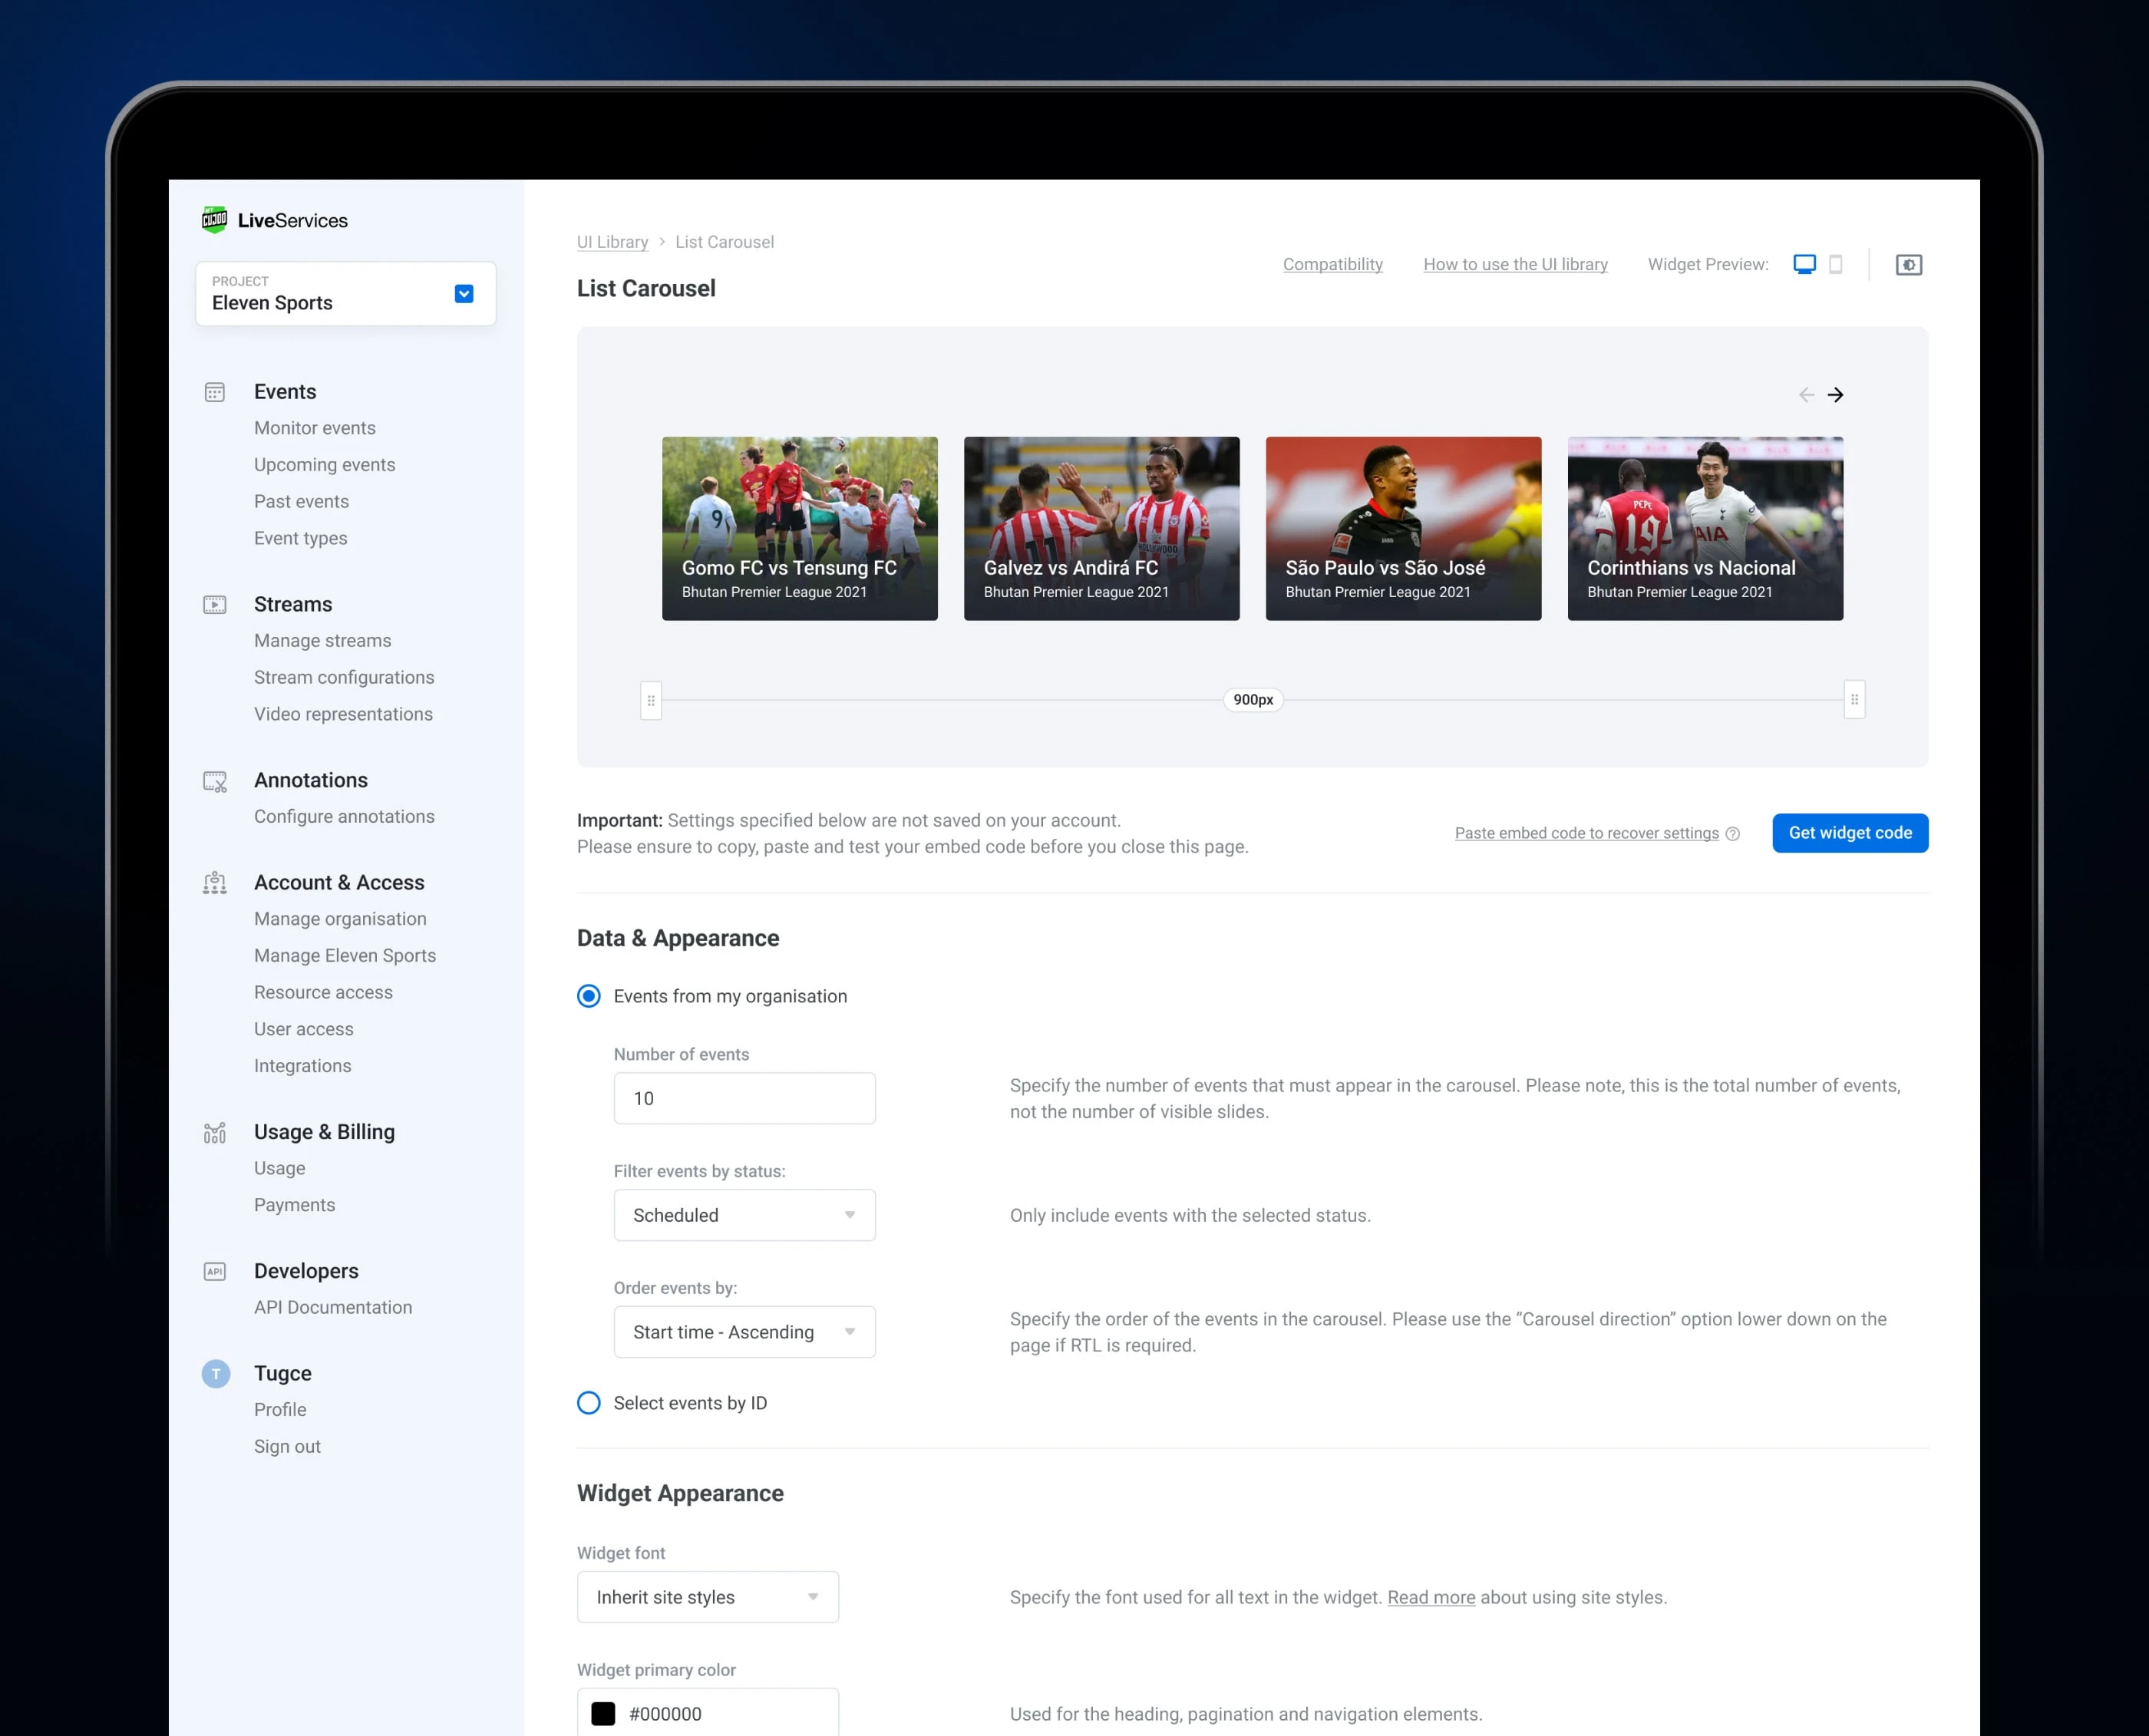
Task: Click the carousel previous arrow
Action: click(x=1806, y=395)
